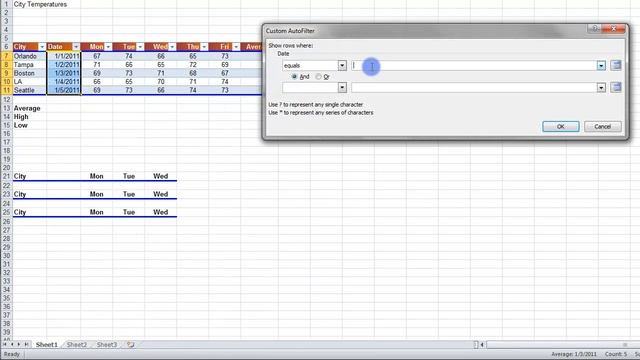Select row 11 header
Screen dimensions: 640x360
tap(6, 90)
